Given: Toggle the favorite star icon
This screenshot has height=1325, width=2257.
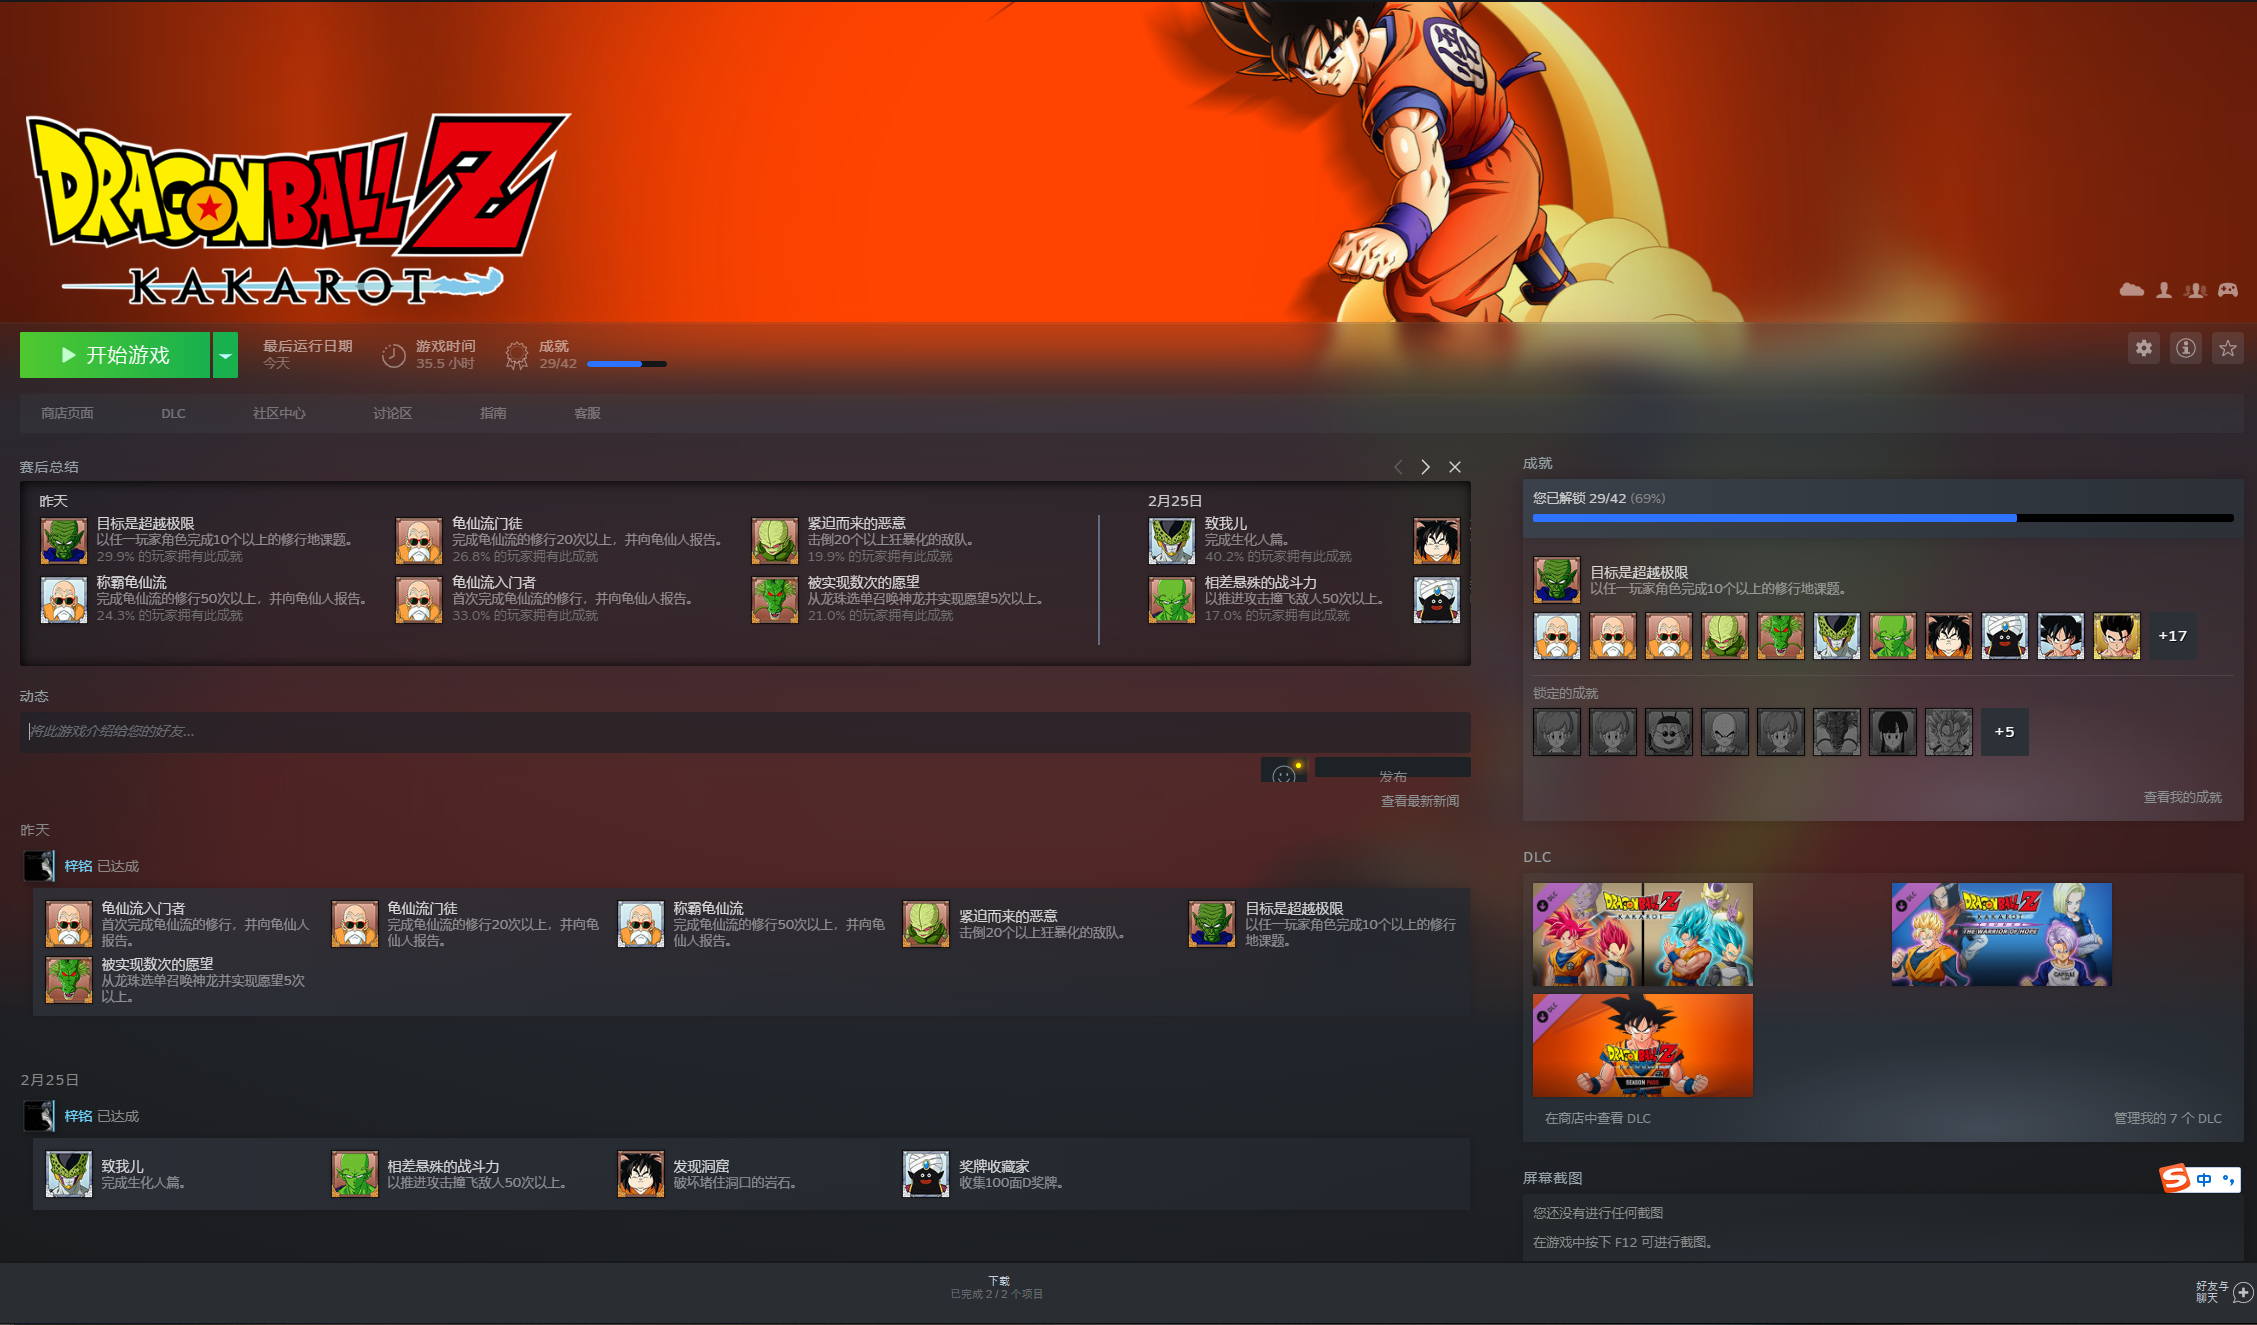Looking at the screenshot, I should tap(2228, 348).
